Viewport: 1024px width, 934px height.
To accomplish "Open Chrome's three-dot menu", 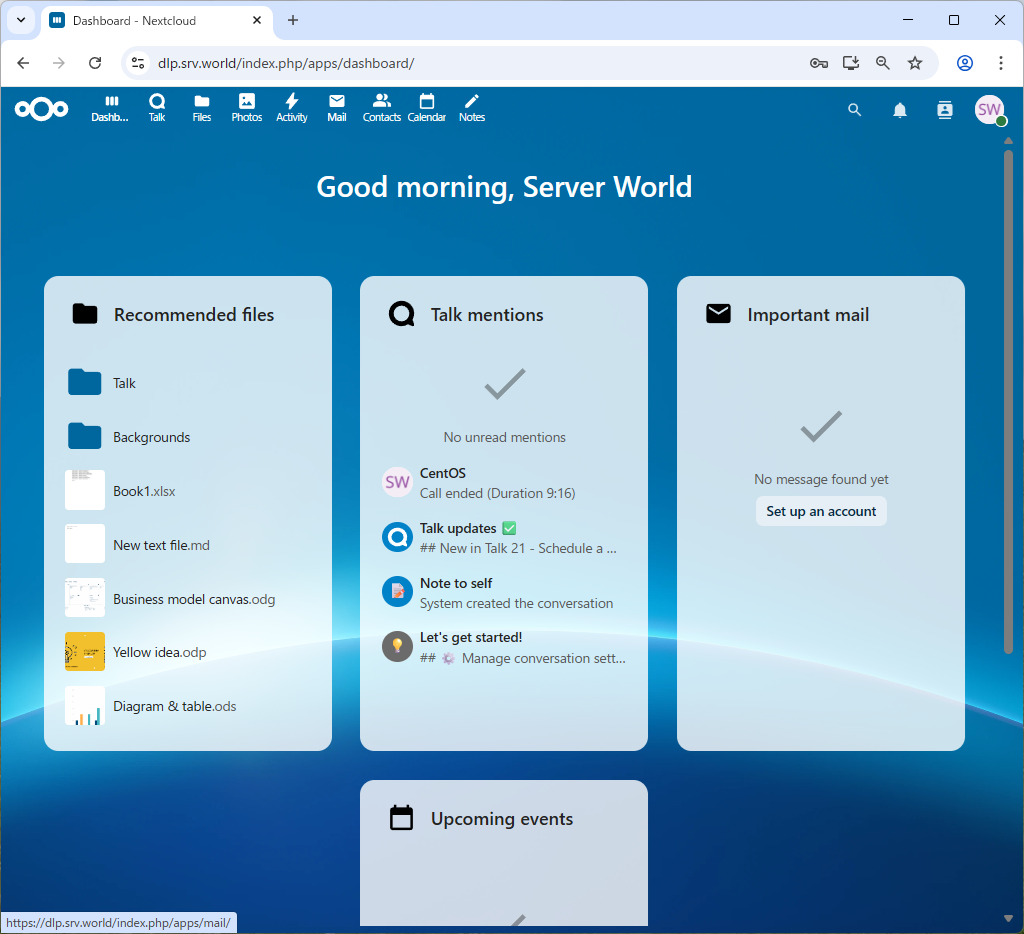I will [x=1001, y=62].
